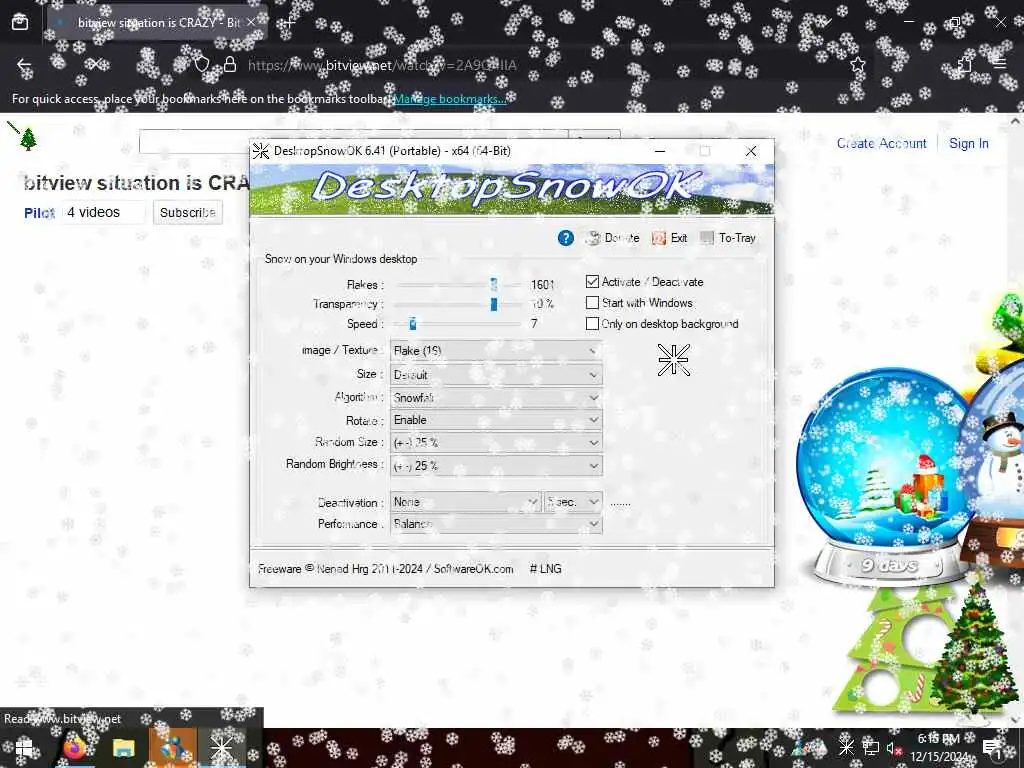Stop loading the page with X button
The image size is (1024, 768).
95,65
